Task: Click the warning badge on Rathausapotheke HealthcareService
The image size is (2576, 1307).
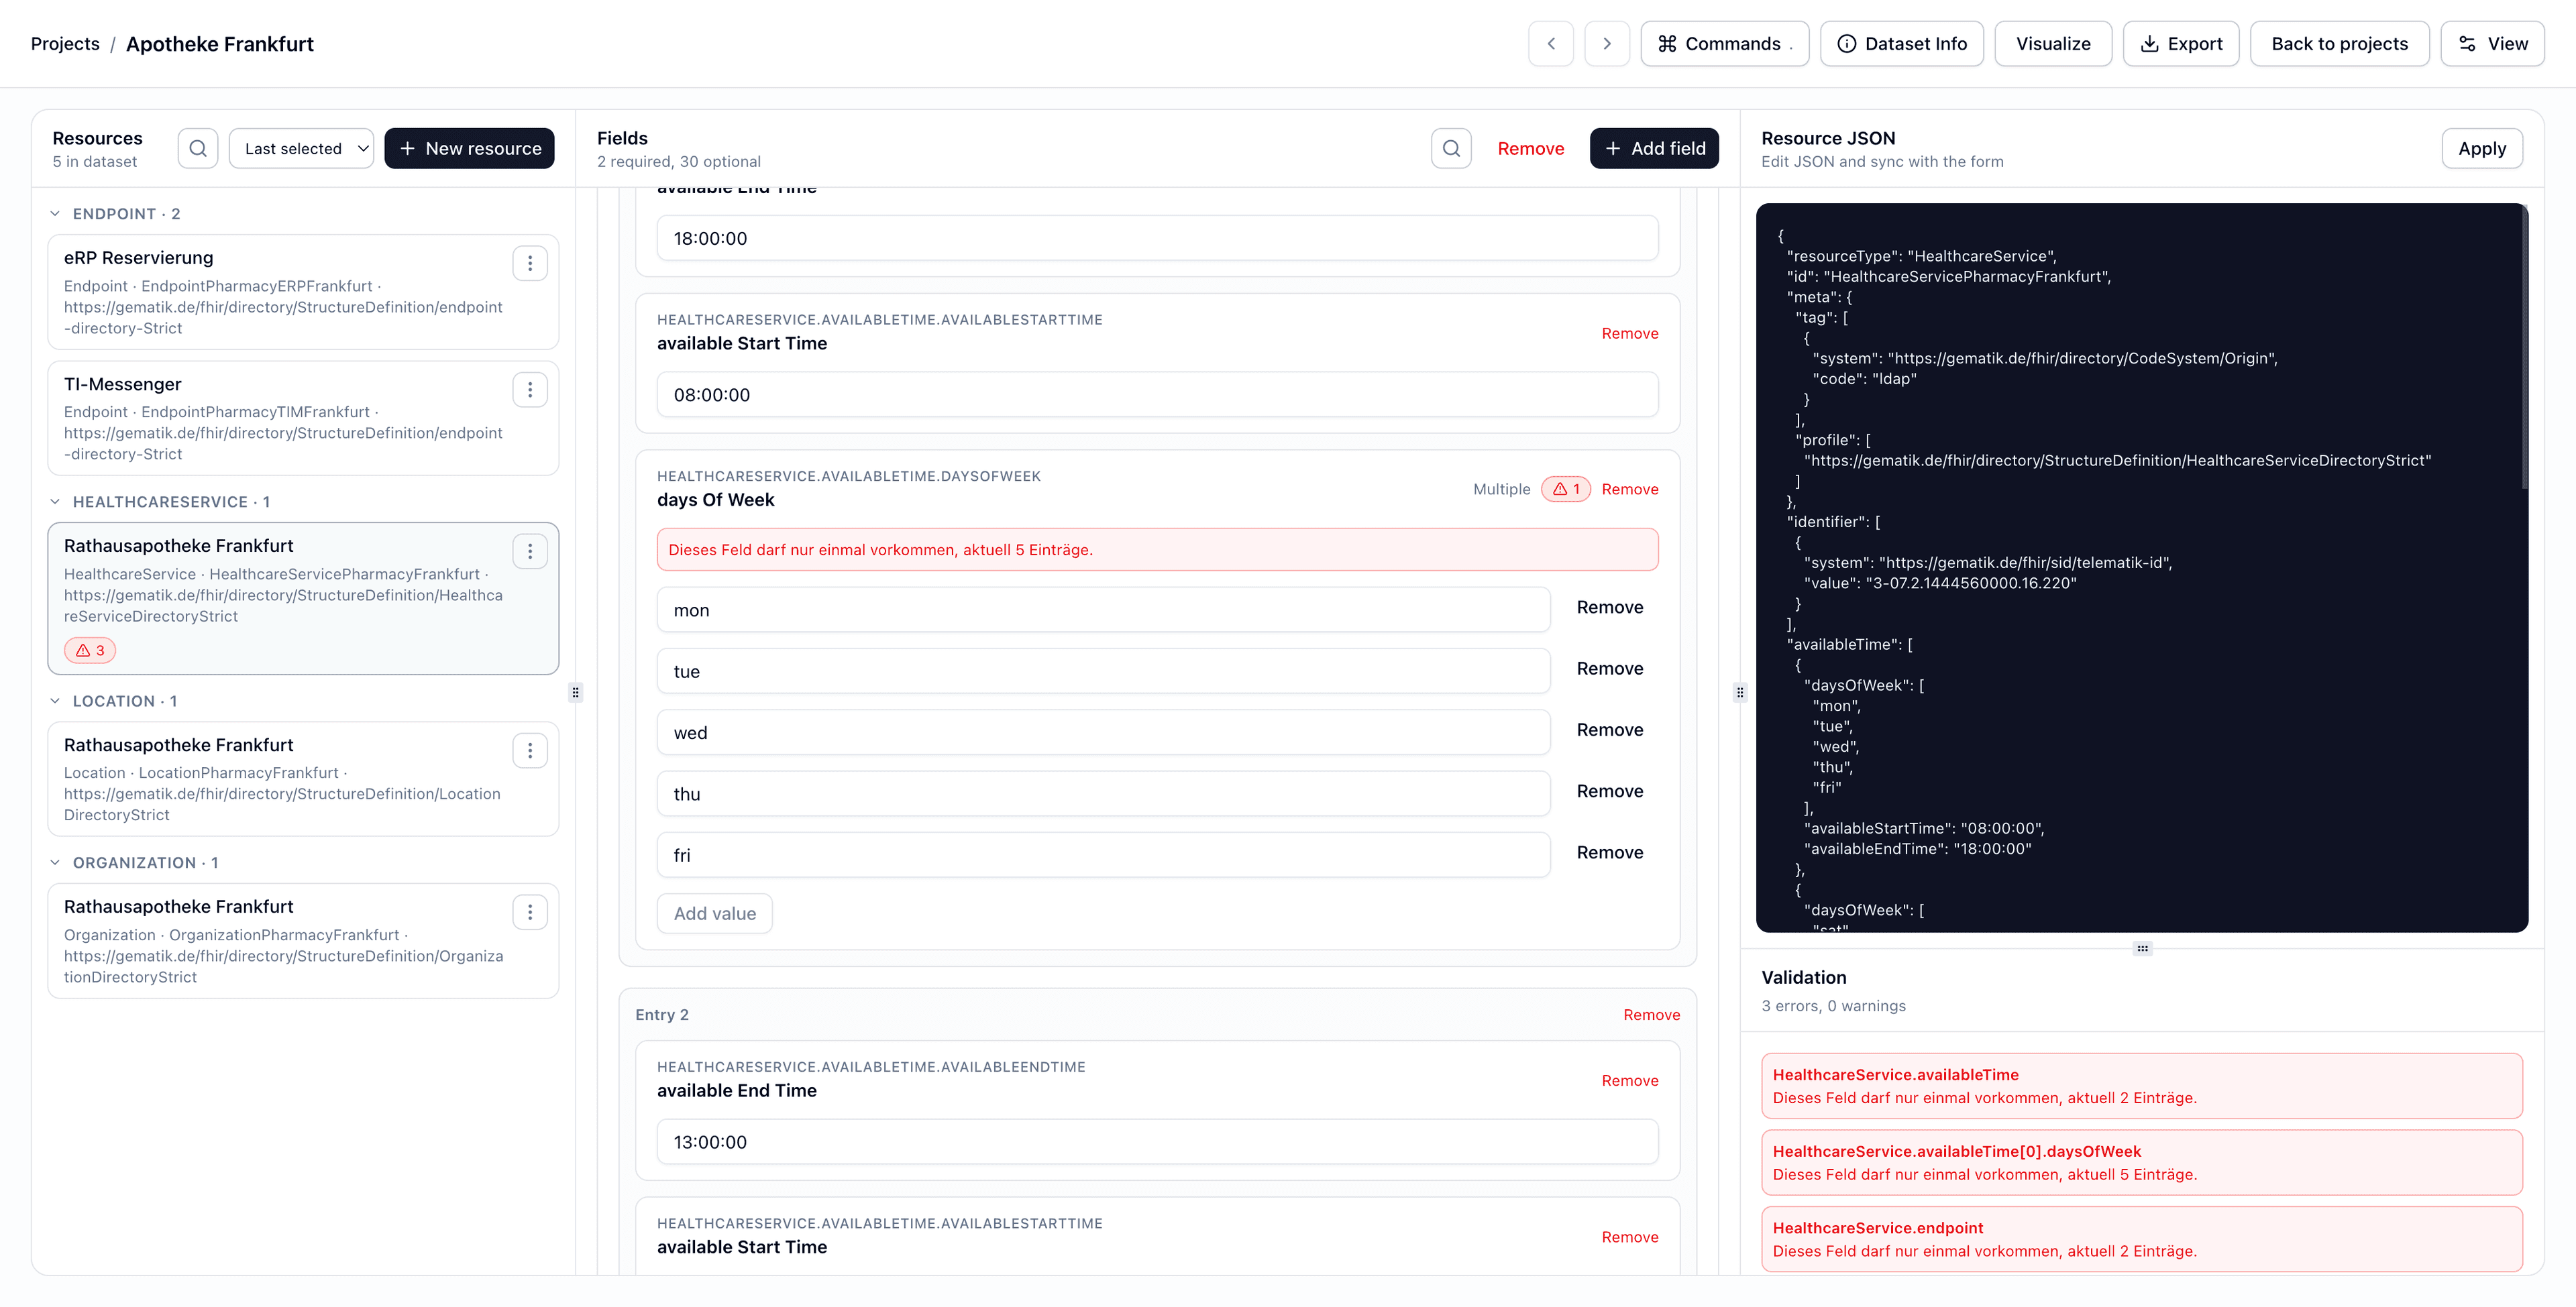Action: pyautogui.click(x=89, y=650)
